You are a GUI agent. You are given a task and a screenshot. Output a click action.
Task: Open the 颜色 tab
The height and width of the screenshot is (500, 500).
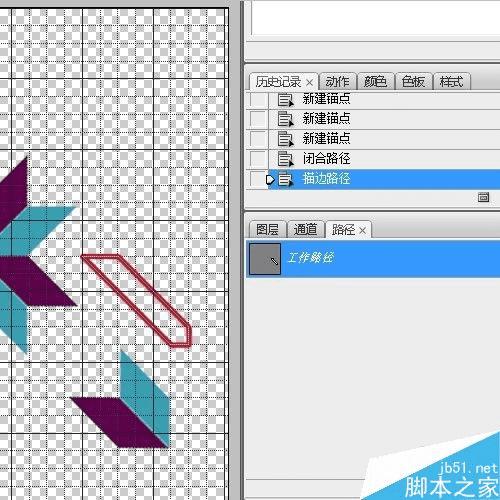[x=375, y=82]
